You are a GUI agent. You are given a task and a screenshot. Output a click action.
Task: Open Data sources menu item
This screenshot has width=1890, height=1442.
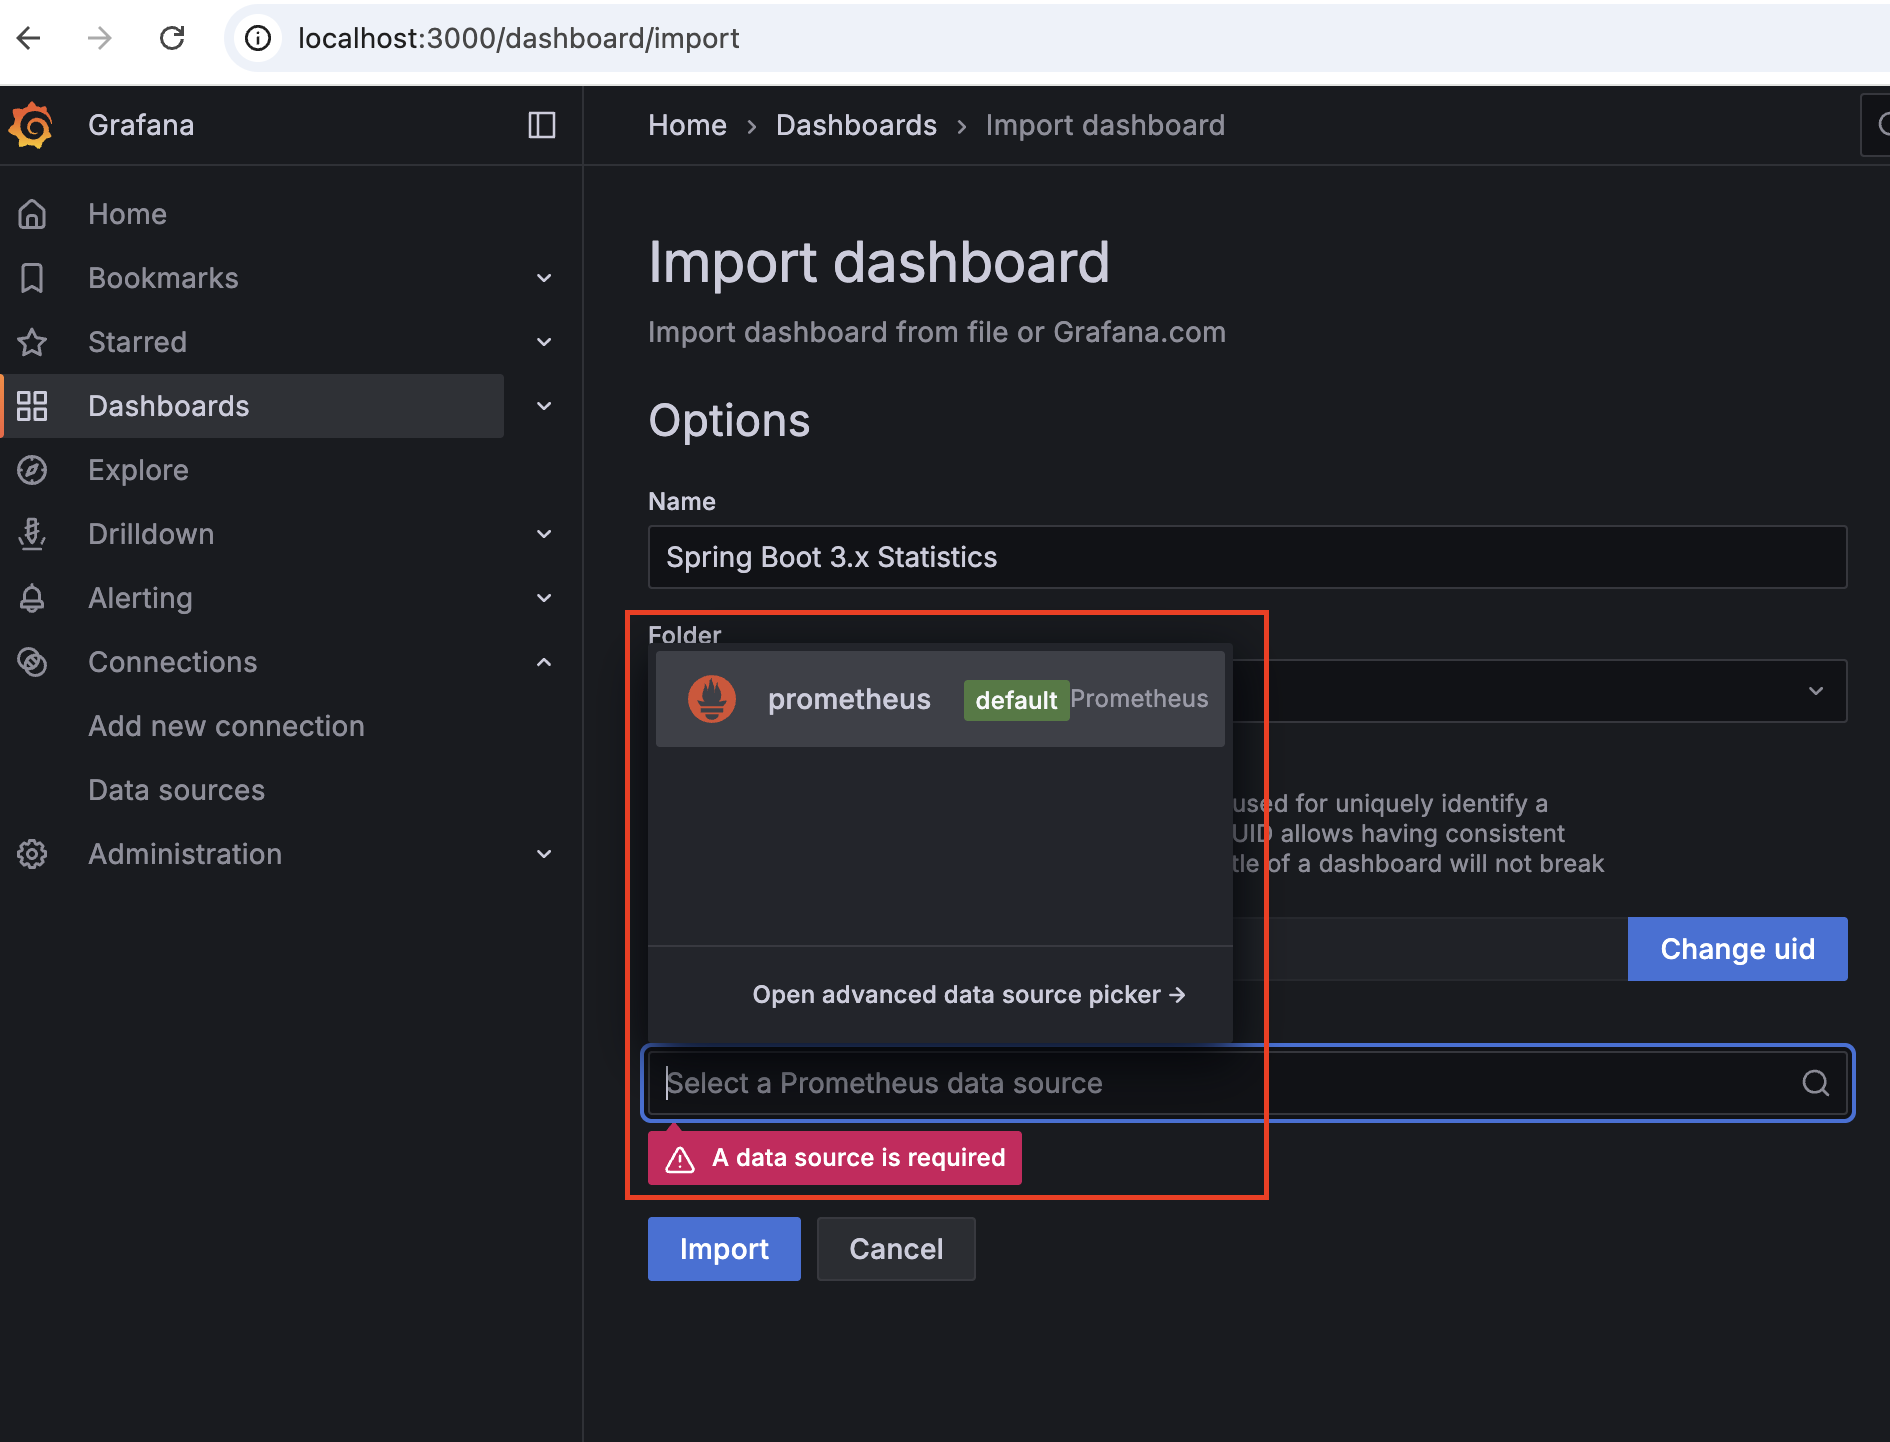pyautogui.click(x=176, y=790)
